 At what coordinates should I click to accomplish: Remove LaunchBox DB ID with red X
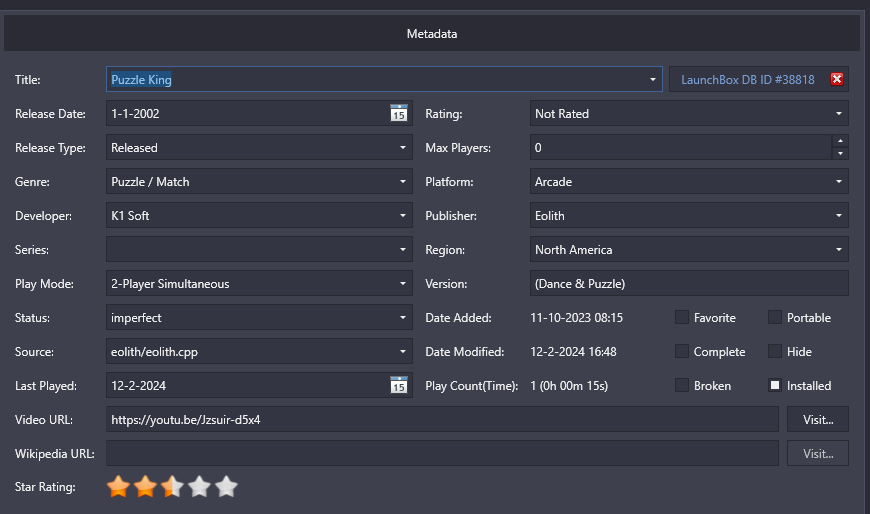click(x=837, y=79)
